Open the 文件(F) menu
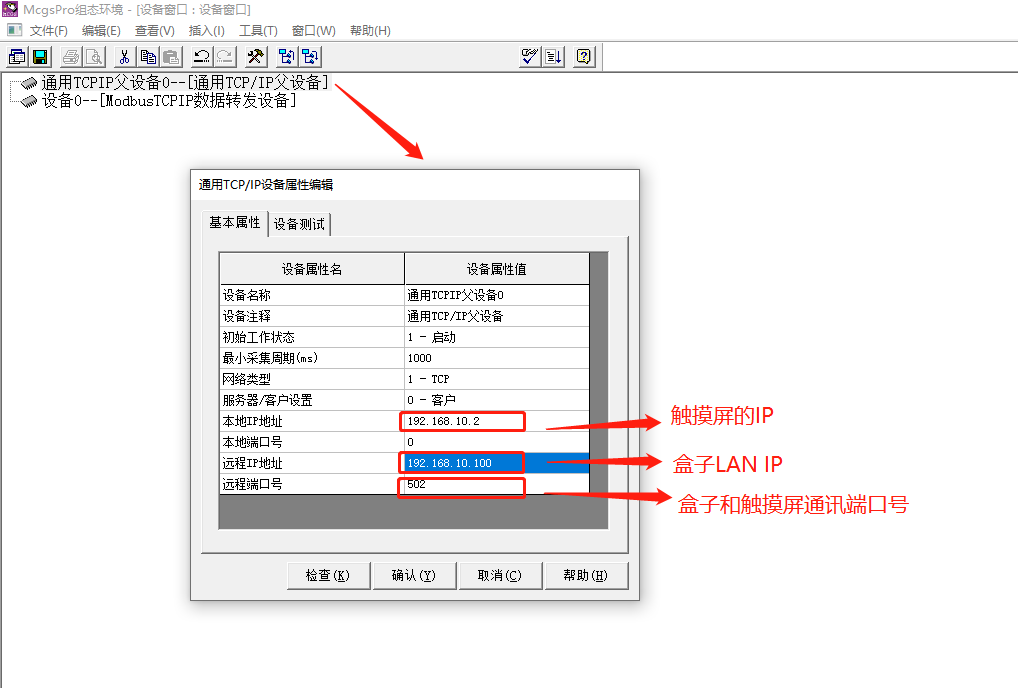1018x688 pixels. [48, 31]
